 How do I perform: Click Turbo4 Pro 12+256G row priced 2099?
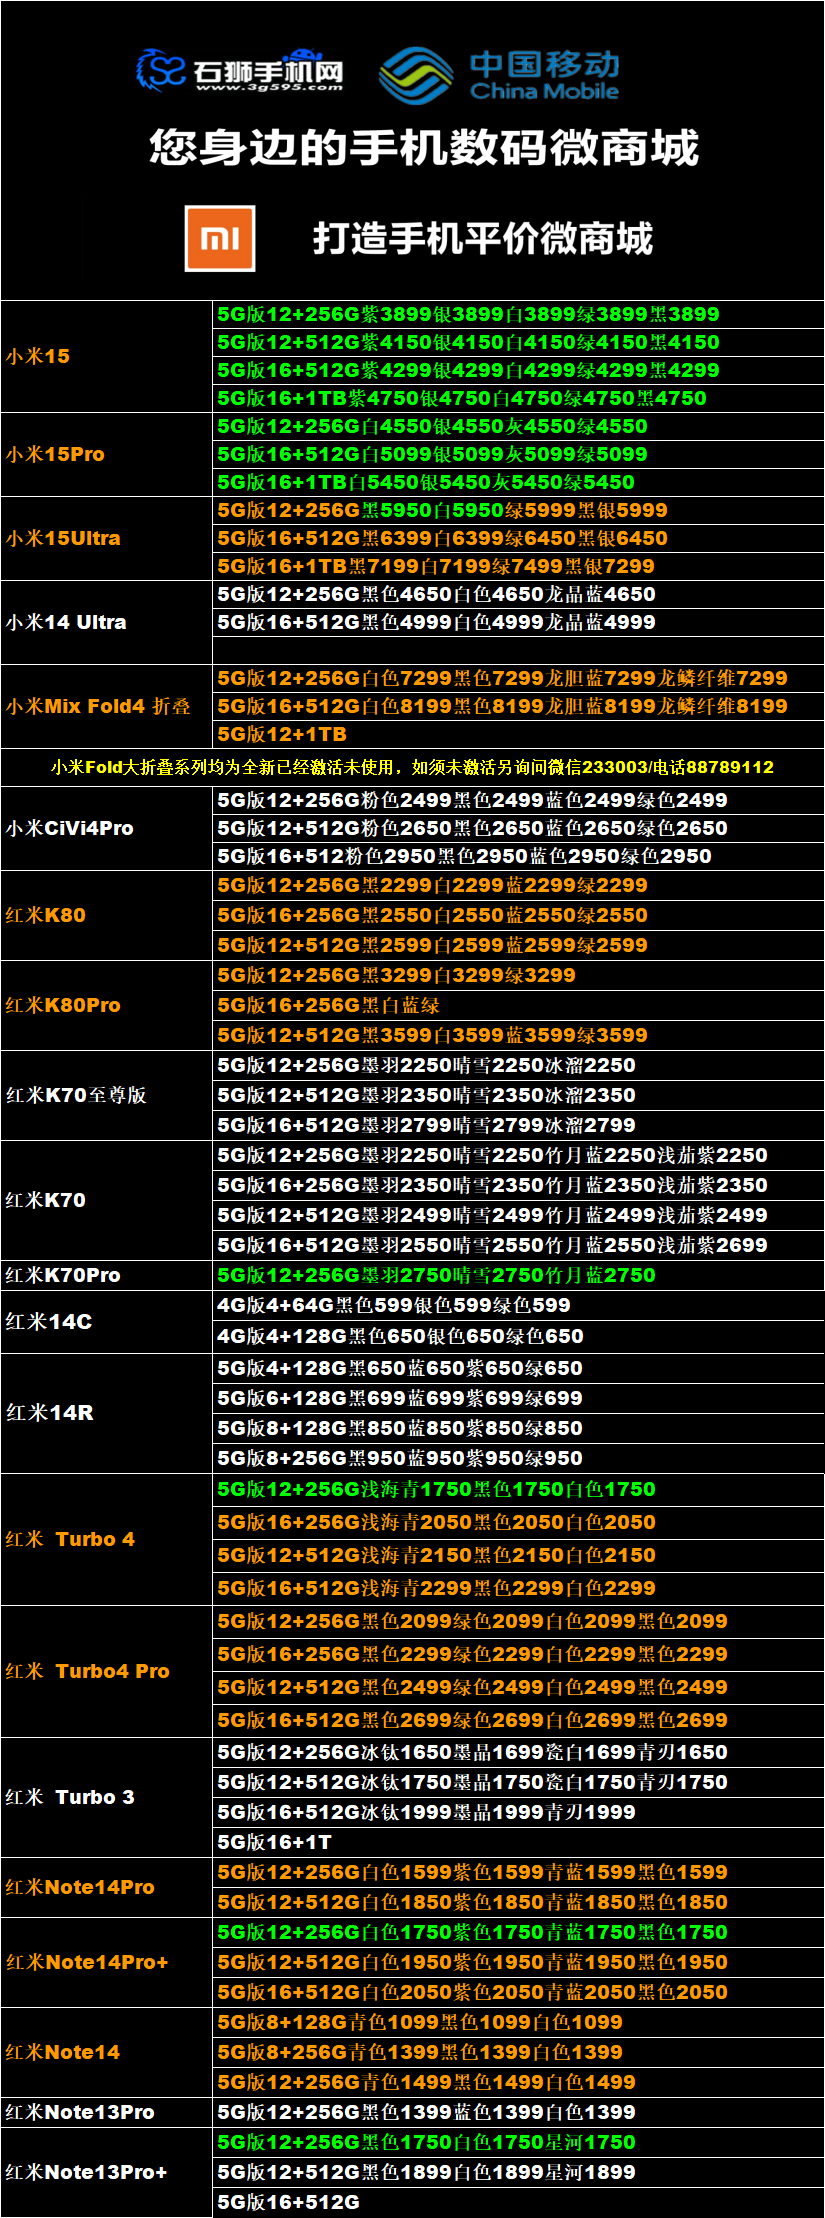point(518,1621)
